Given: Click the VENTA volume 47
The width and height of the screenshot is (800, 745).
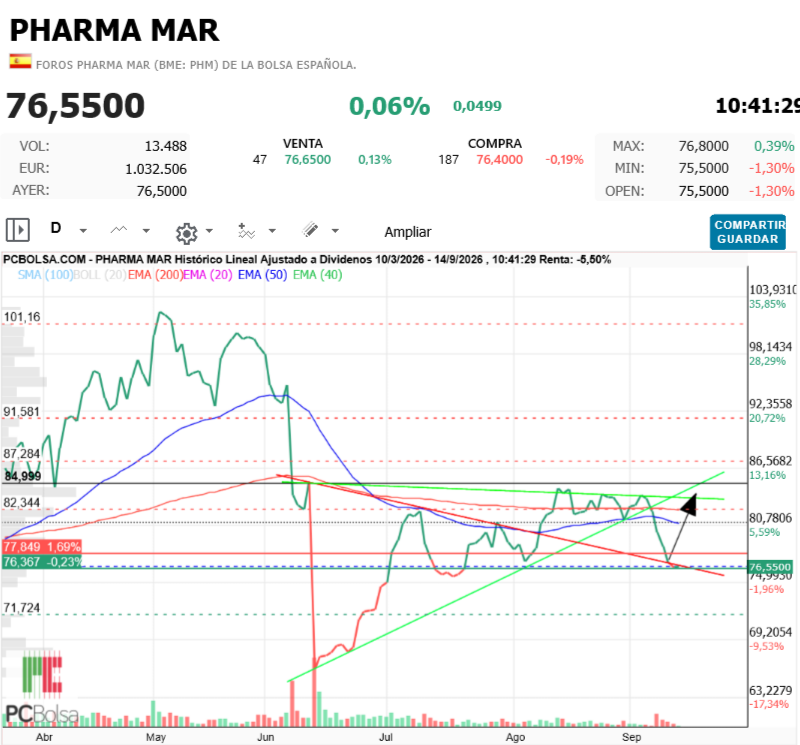Looking at the screenshot, I should 260,160.
